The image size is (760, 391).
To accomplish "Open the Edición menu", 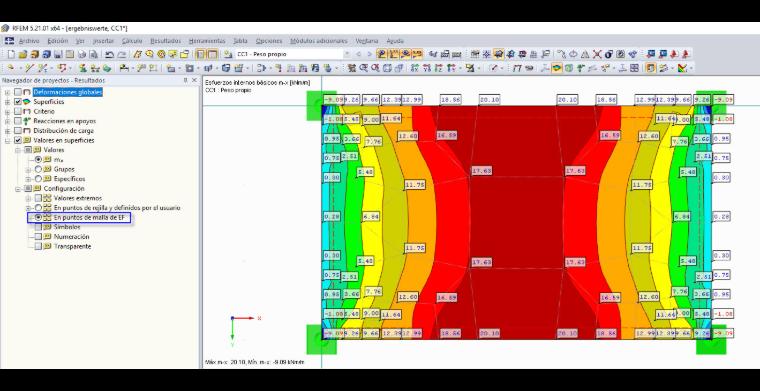I will pos(58,41).
